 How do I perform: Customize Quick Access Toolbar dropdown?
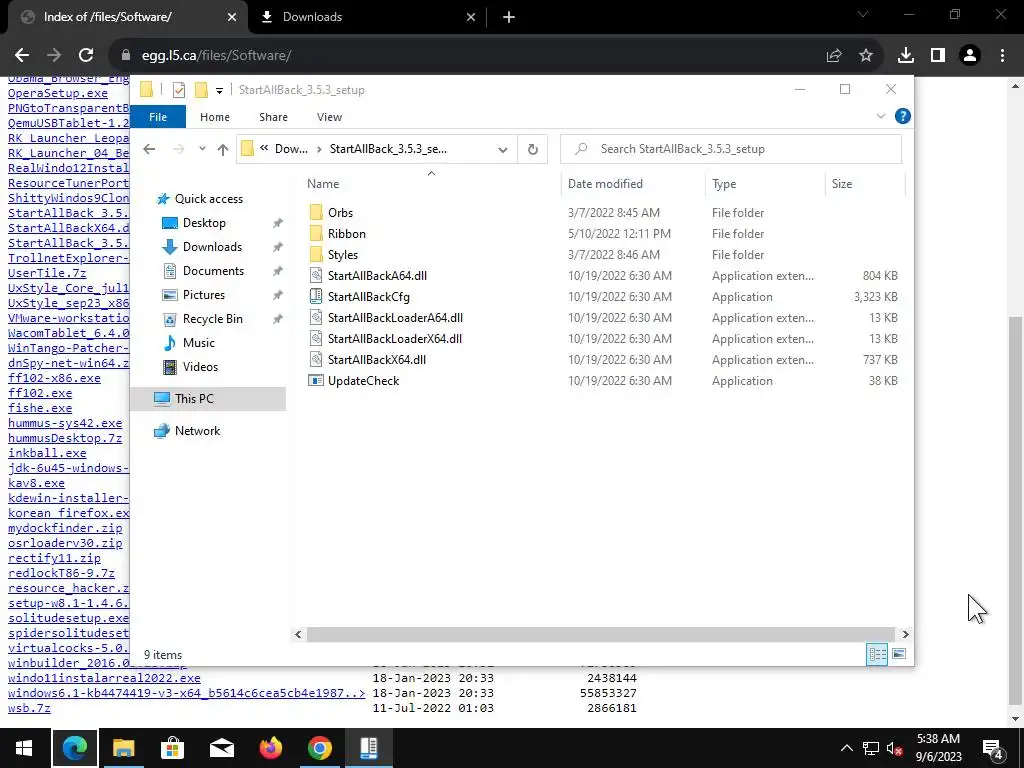pyautogui.click(x=219, y=91)
